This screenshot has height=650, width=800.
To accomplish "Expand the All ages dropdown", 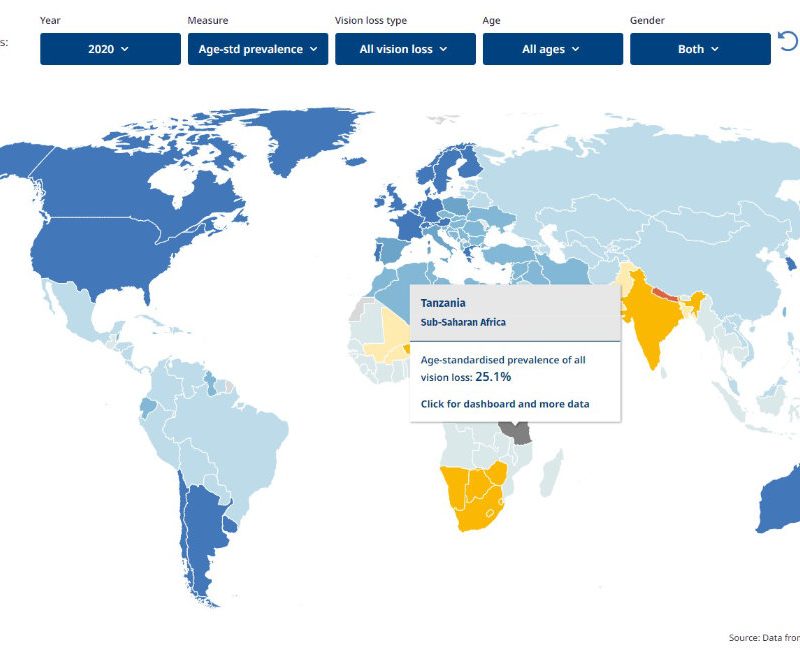I will click(553, 49).
